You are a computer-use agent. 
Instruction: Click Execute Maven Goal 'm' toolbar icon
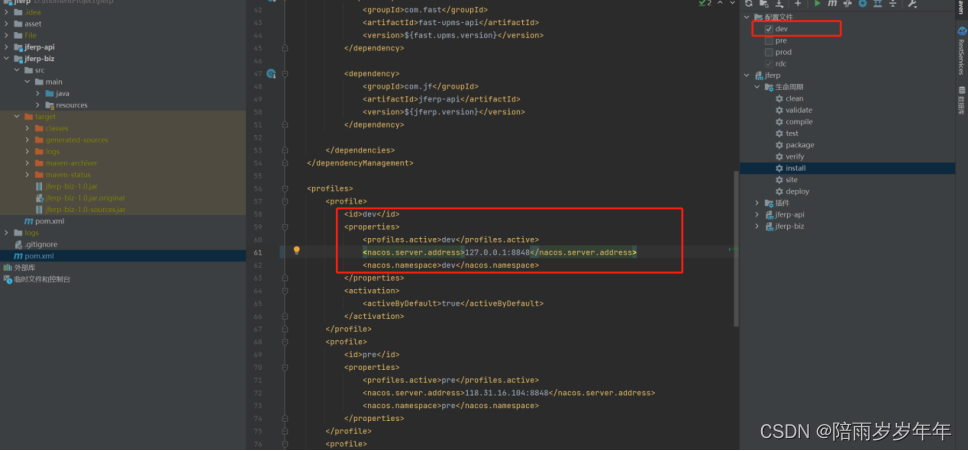(832, 4)
